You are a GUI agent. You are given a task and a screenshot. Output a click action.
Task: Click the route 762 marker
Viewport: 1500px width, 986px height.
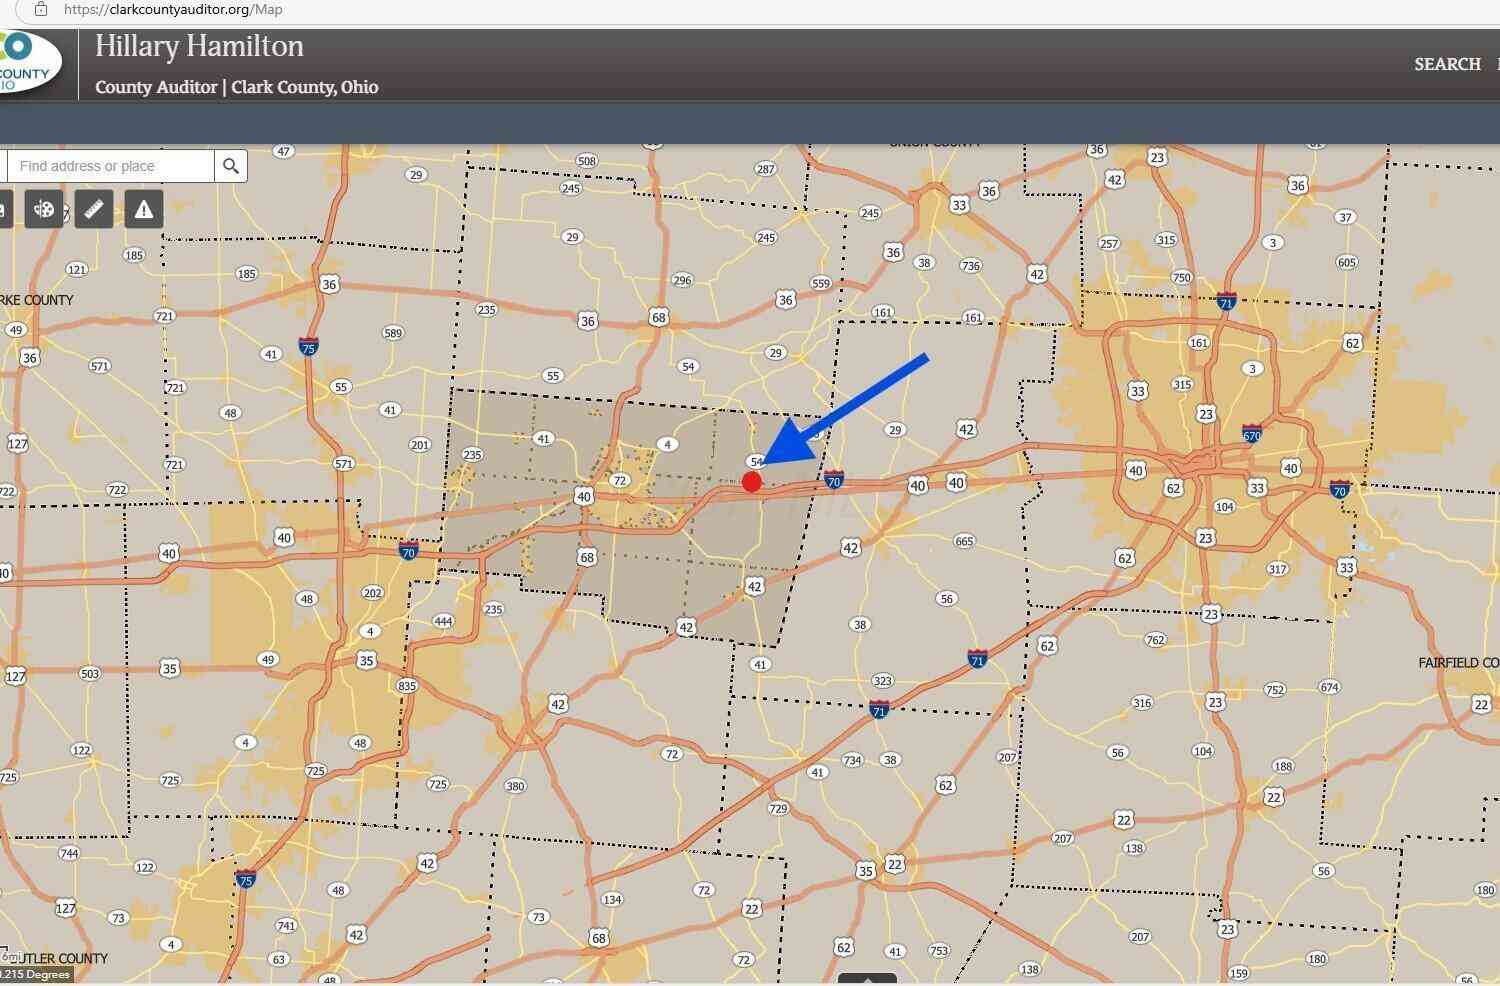coord(1156,640)
